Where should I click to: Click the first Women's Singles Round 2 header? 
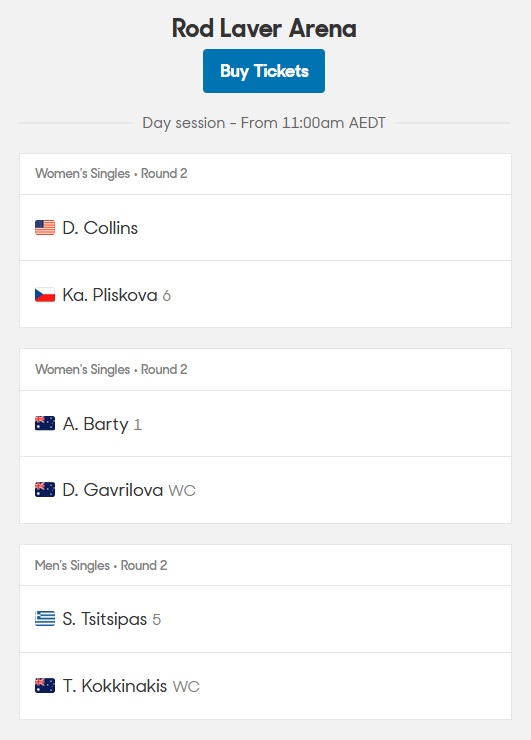coord(111,174)
